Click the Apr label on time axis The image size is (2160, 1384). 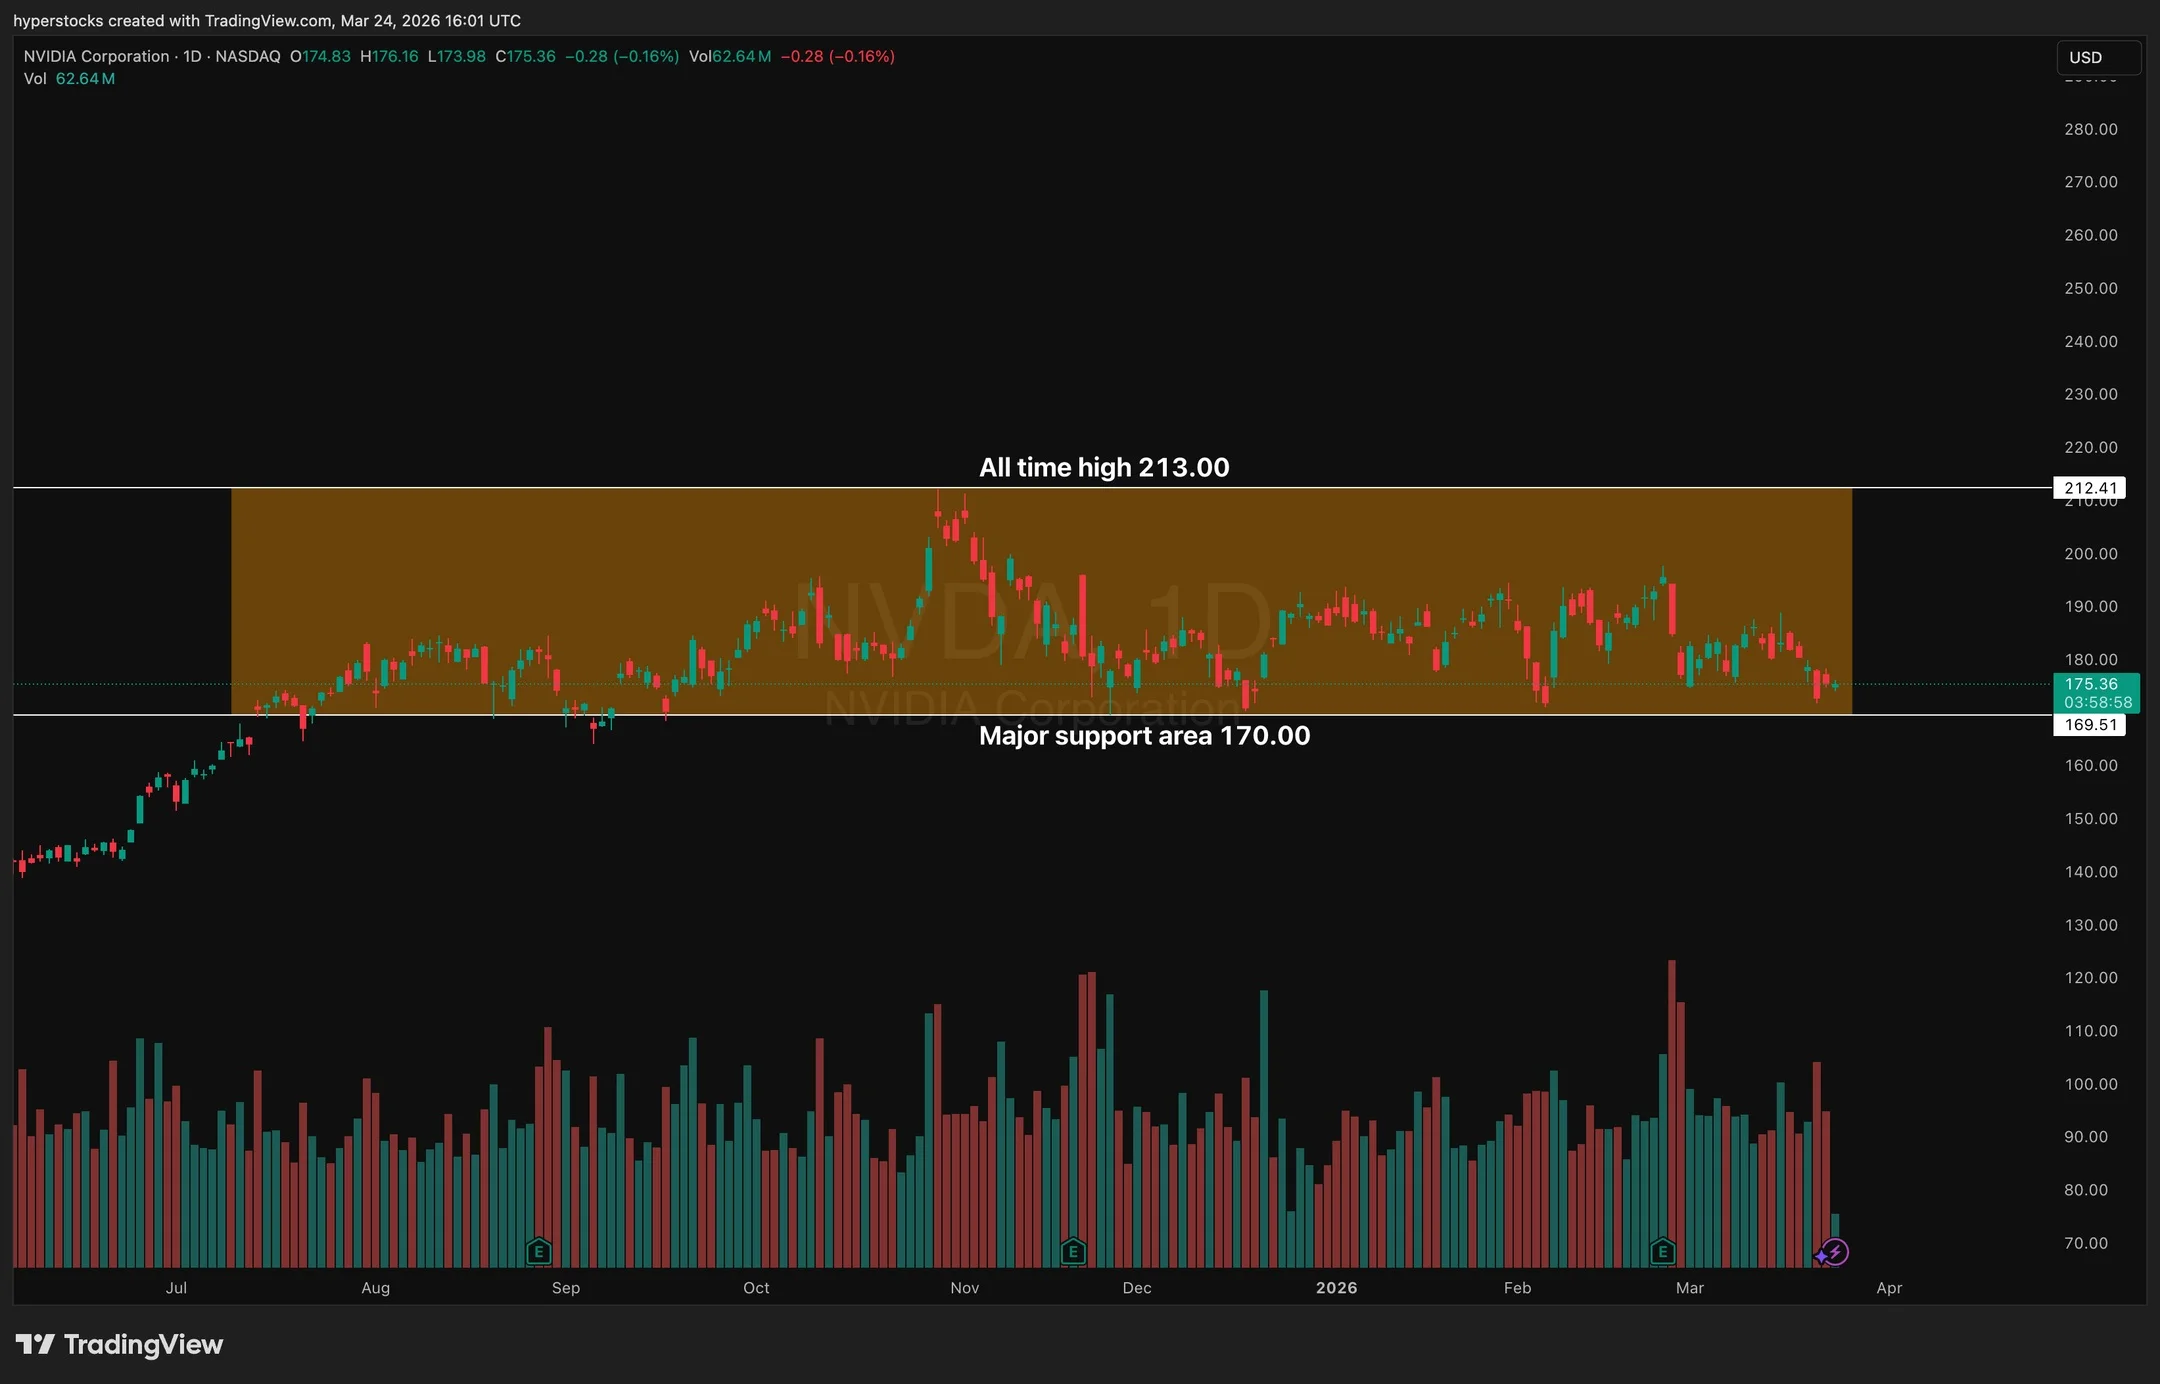[x=1888, y=1288]
